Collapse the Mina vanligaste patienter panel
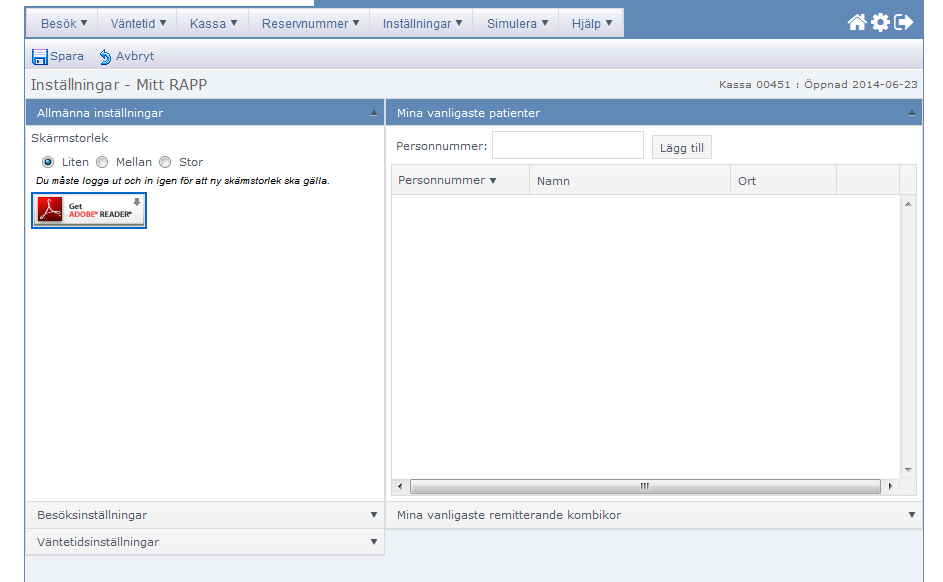Viewport: 943px width, 582px height. [912, 113]
